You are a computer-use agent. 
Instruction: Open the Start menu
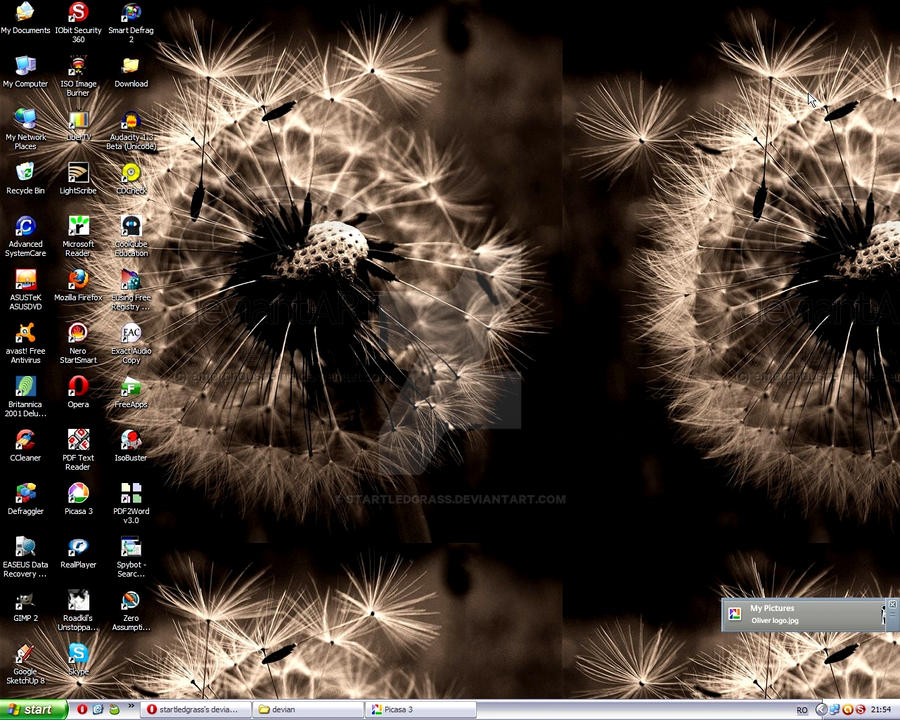click(30, 709)
